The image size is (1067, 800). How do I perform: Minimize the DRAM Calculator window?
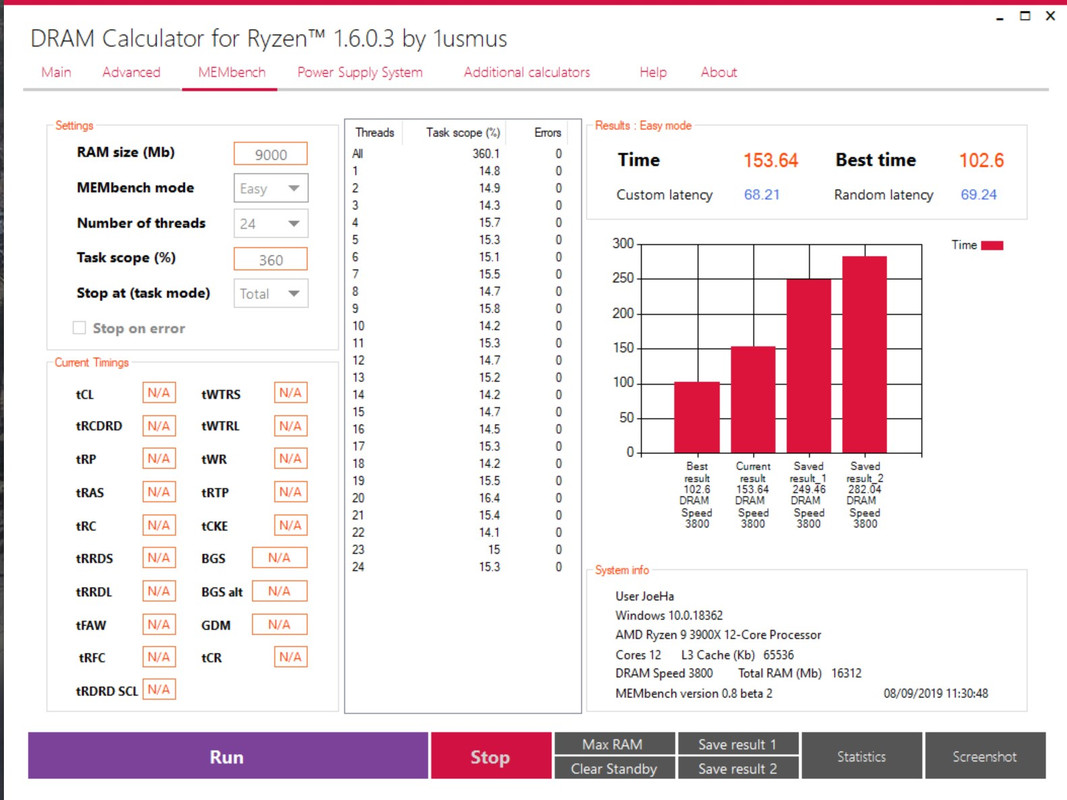(x=1000, y=16)
